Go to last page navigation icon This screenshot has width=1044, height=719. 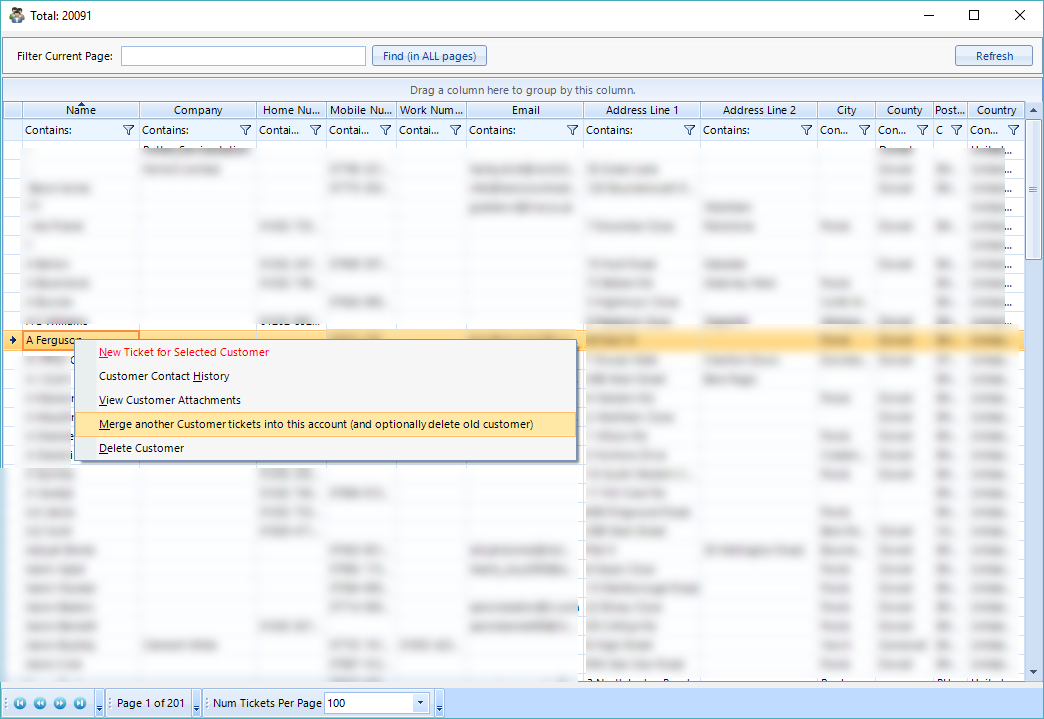[80, 703]
